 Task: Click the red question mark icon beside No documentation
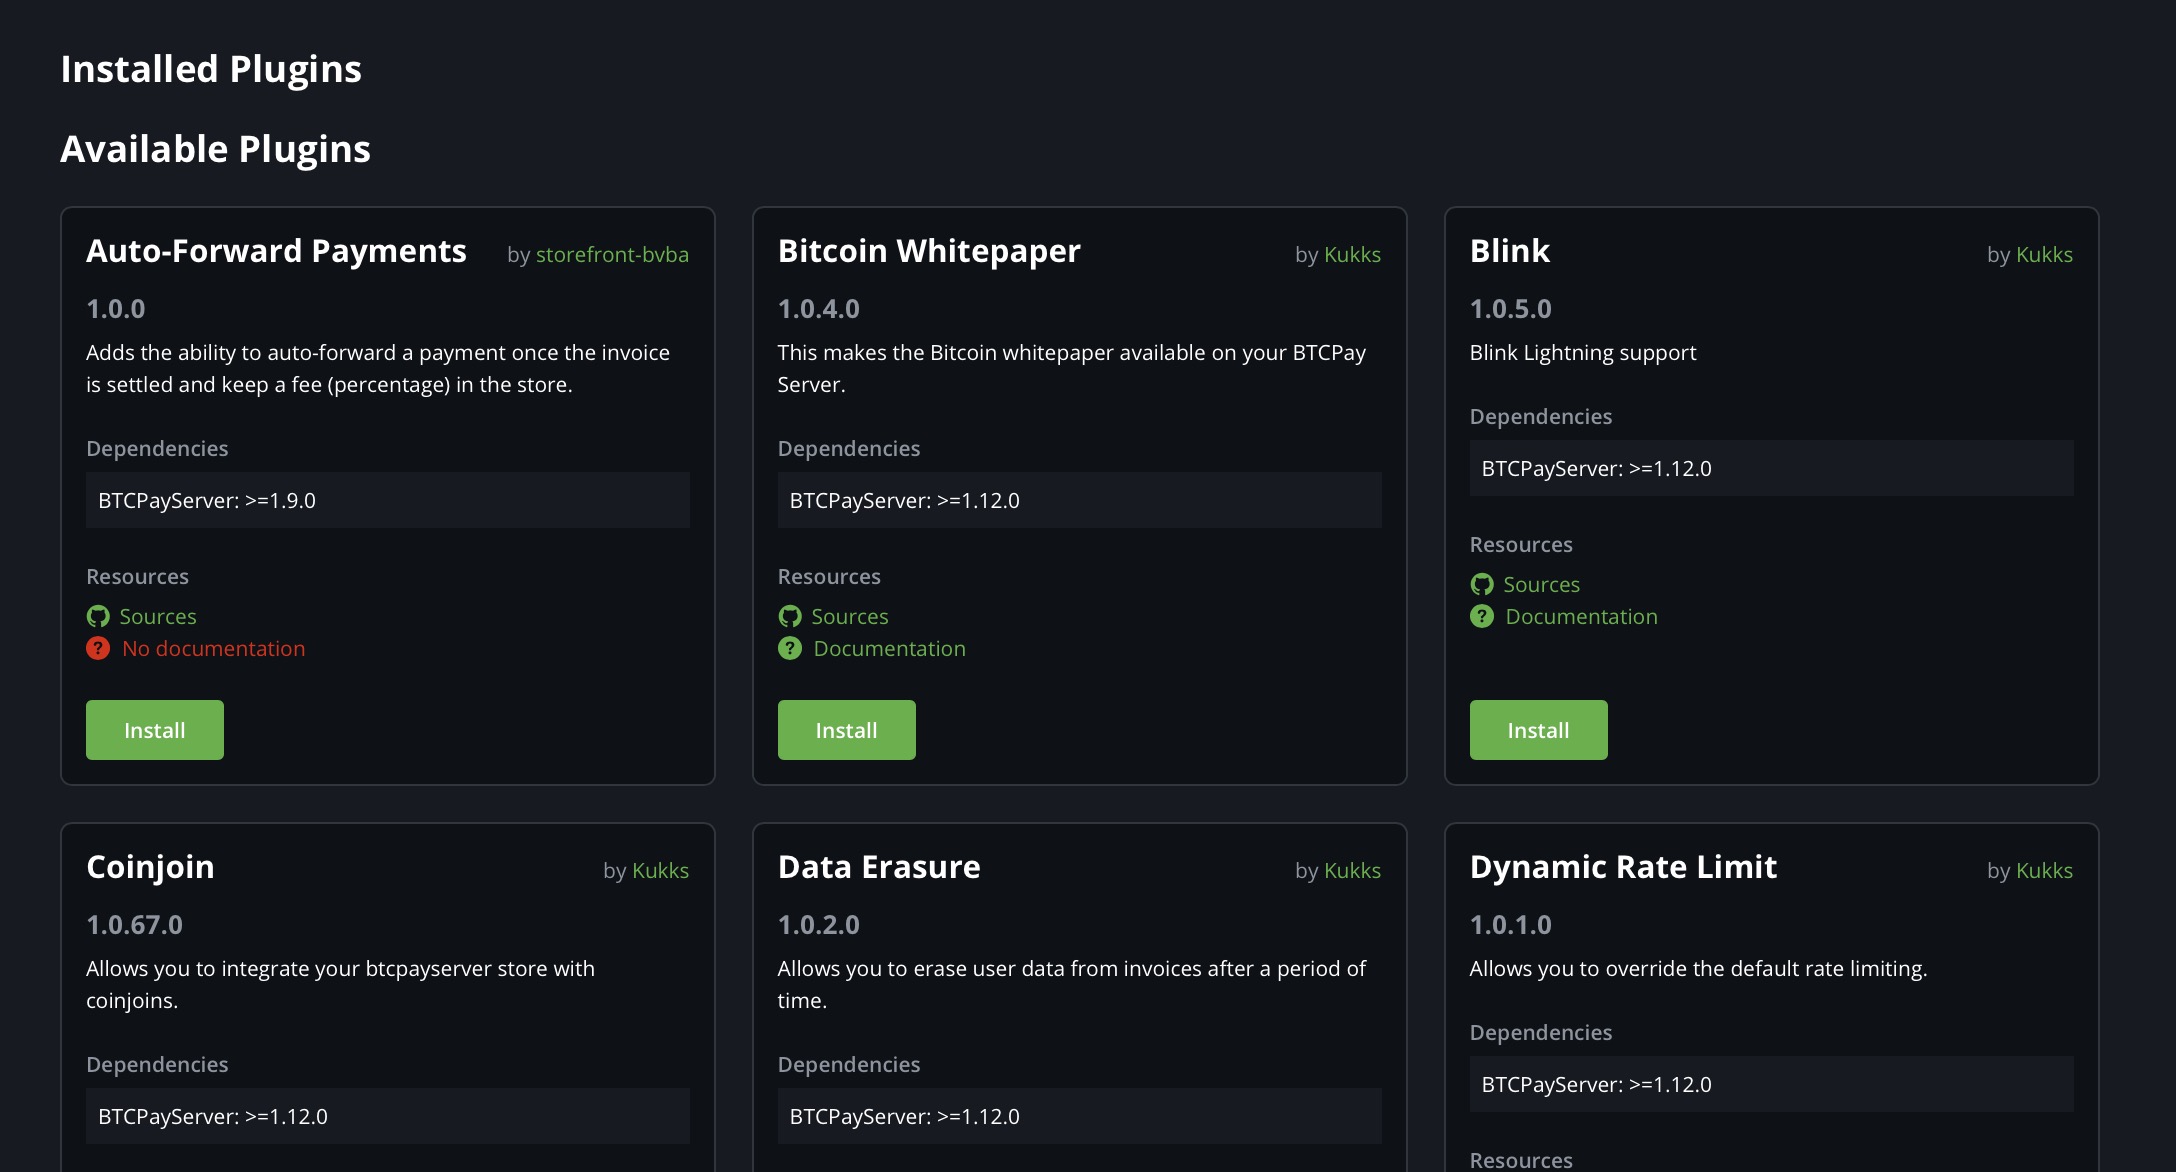click(97, 648)
